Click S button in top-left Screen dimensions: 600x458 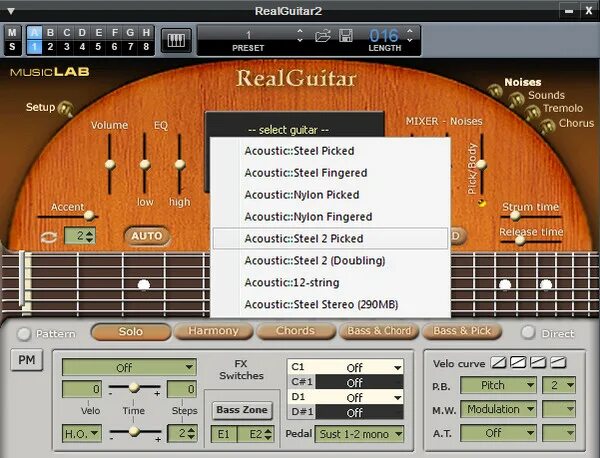[x=12, y=47]
